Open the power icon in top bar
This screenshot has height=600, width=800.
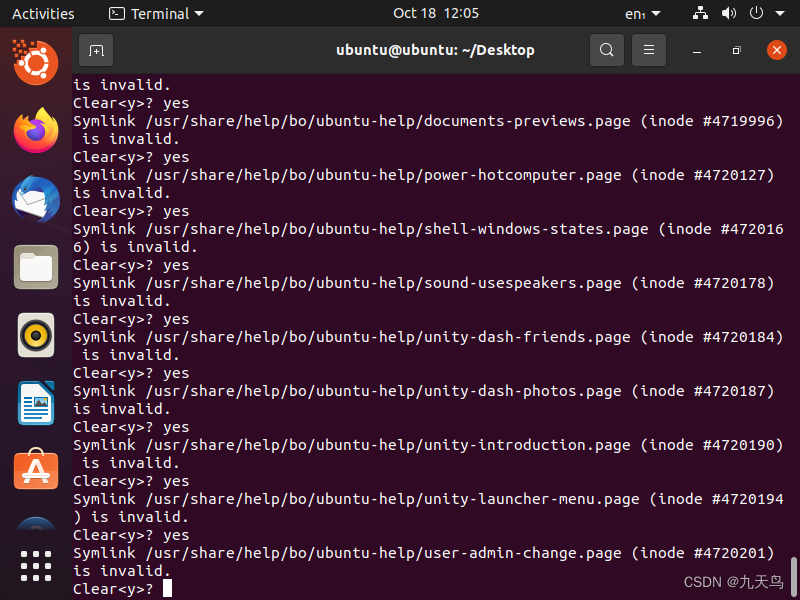tap(756, 13)
